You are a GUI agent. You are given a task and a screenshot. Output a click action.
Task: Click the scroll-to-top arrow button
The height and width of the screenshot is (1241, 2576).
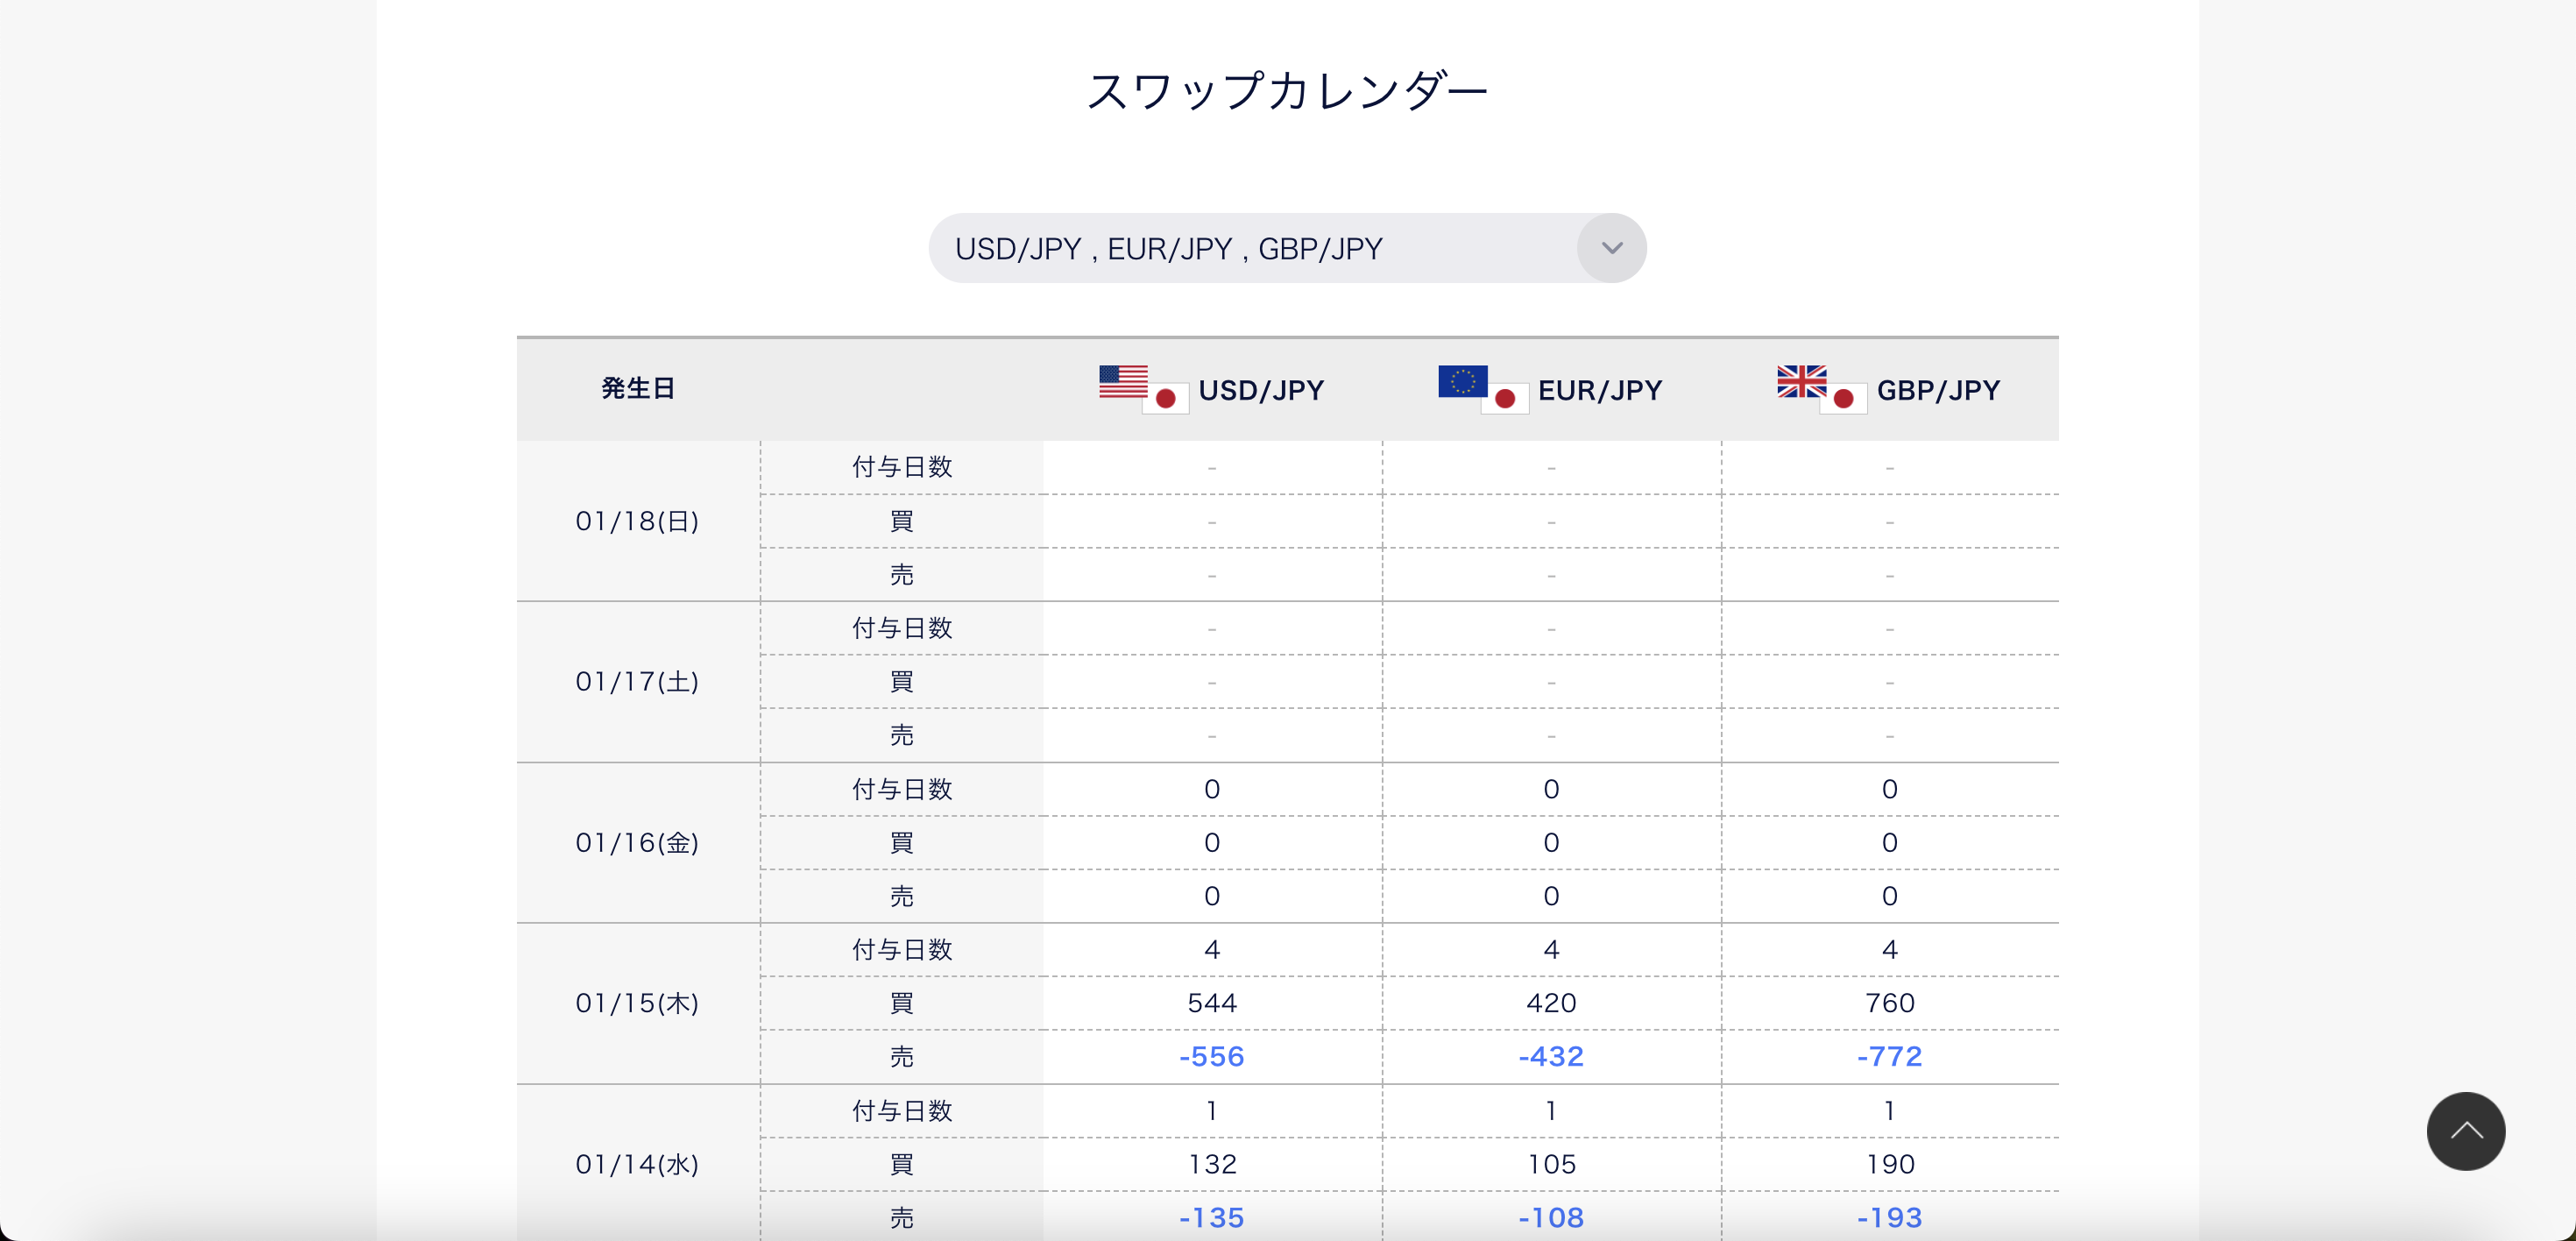click(2465, 1131)
